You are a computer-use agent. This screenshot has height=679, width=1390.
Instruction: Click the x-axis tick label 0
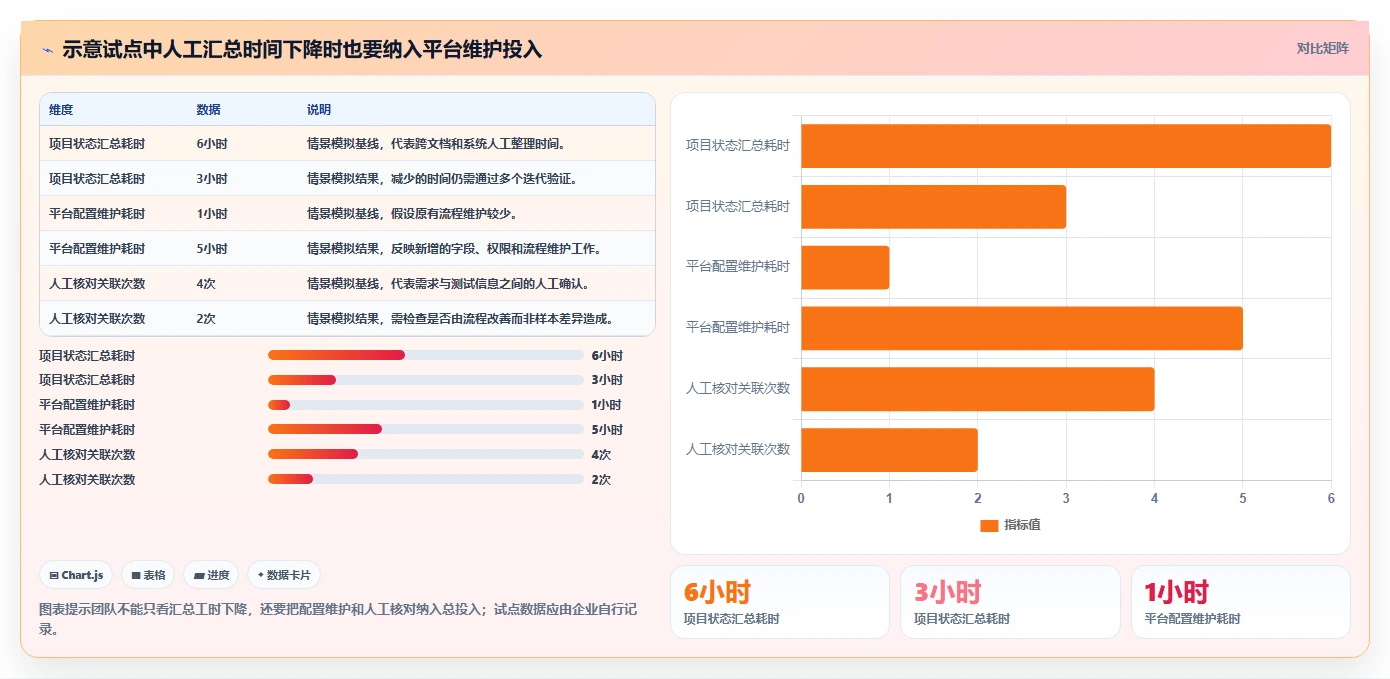point(801,497)
